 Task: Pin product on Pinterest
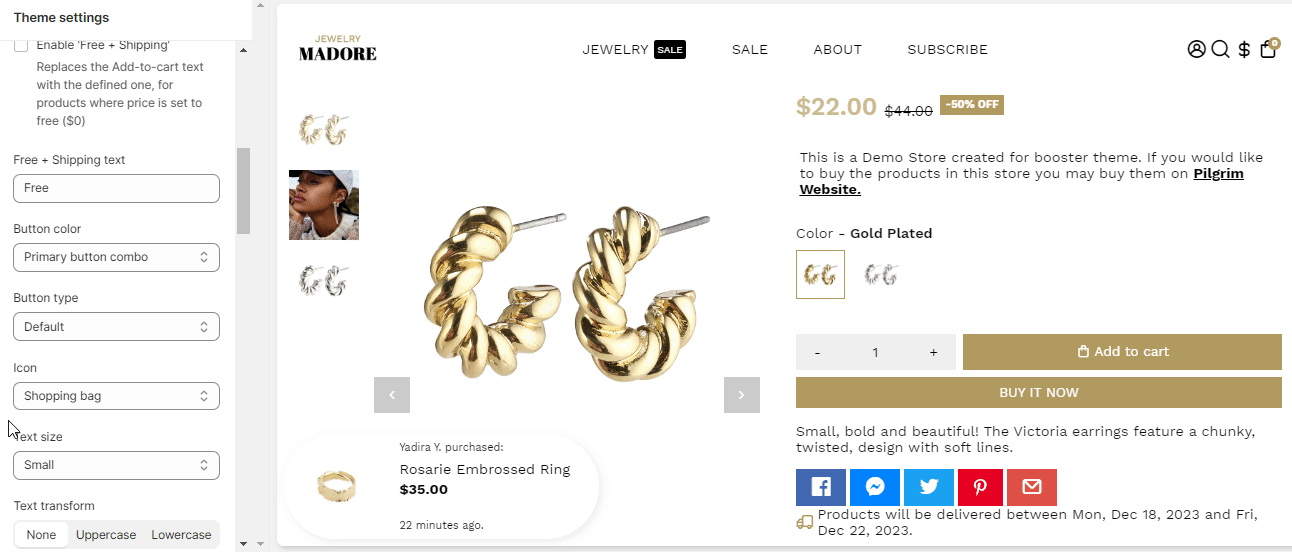(980, 487)
